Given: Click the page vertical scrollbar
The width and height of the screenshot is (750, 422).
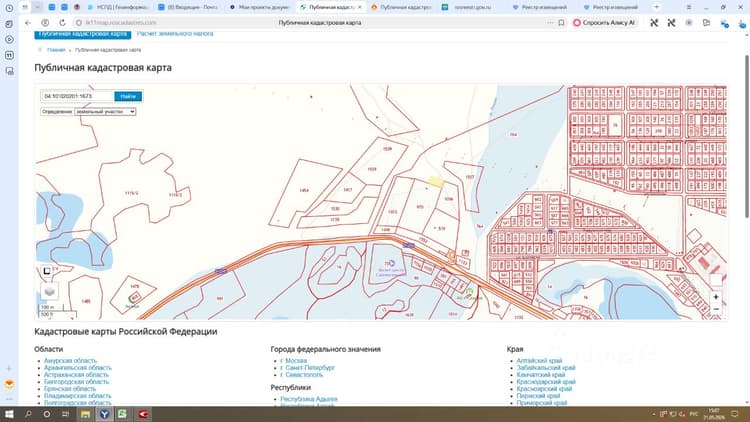Looking at the screenshot, I should click(x=747, y=136).
